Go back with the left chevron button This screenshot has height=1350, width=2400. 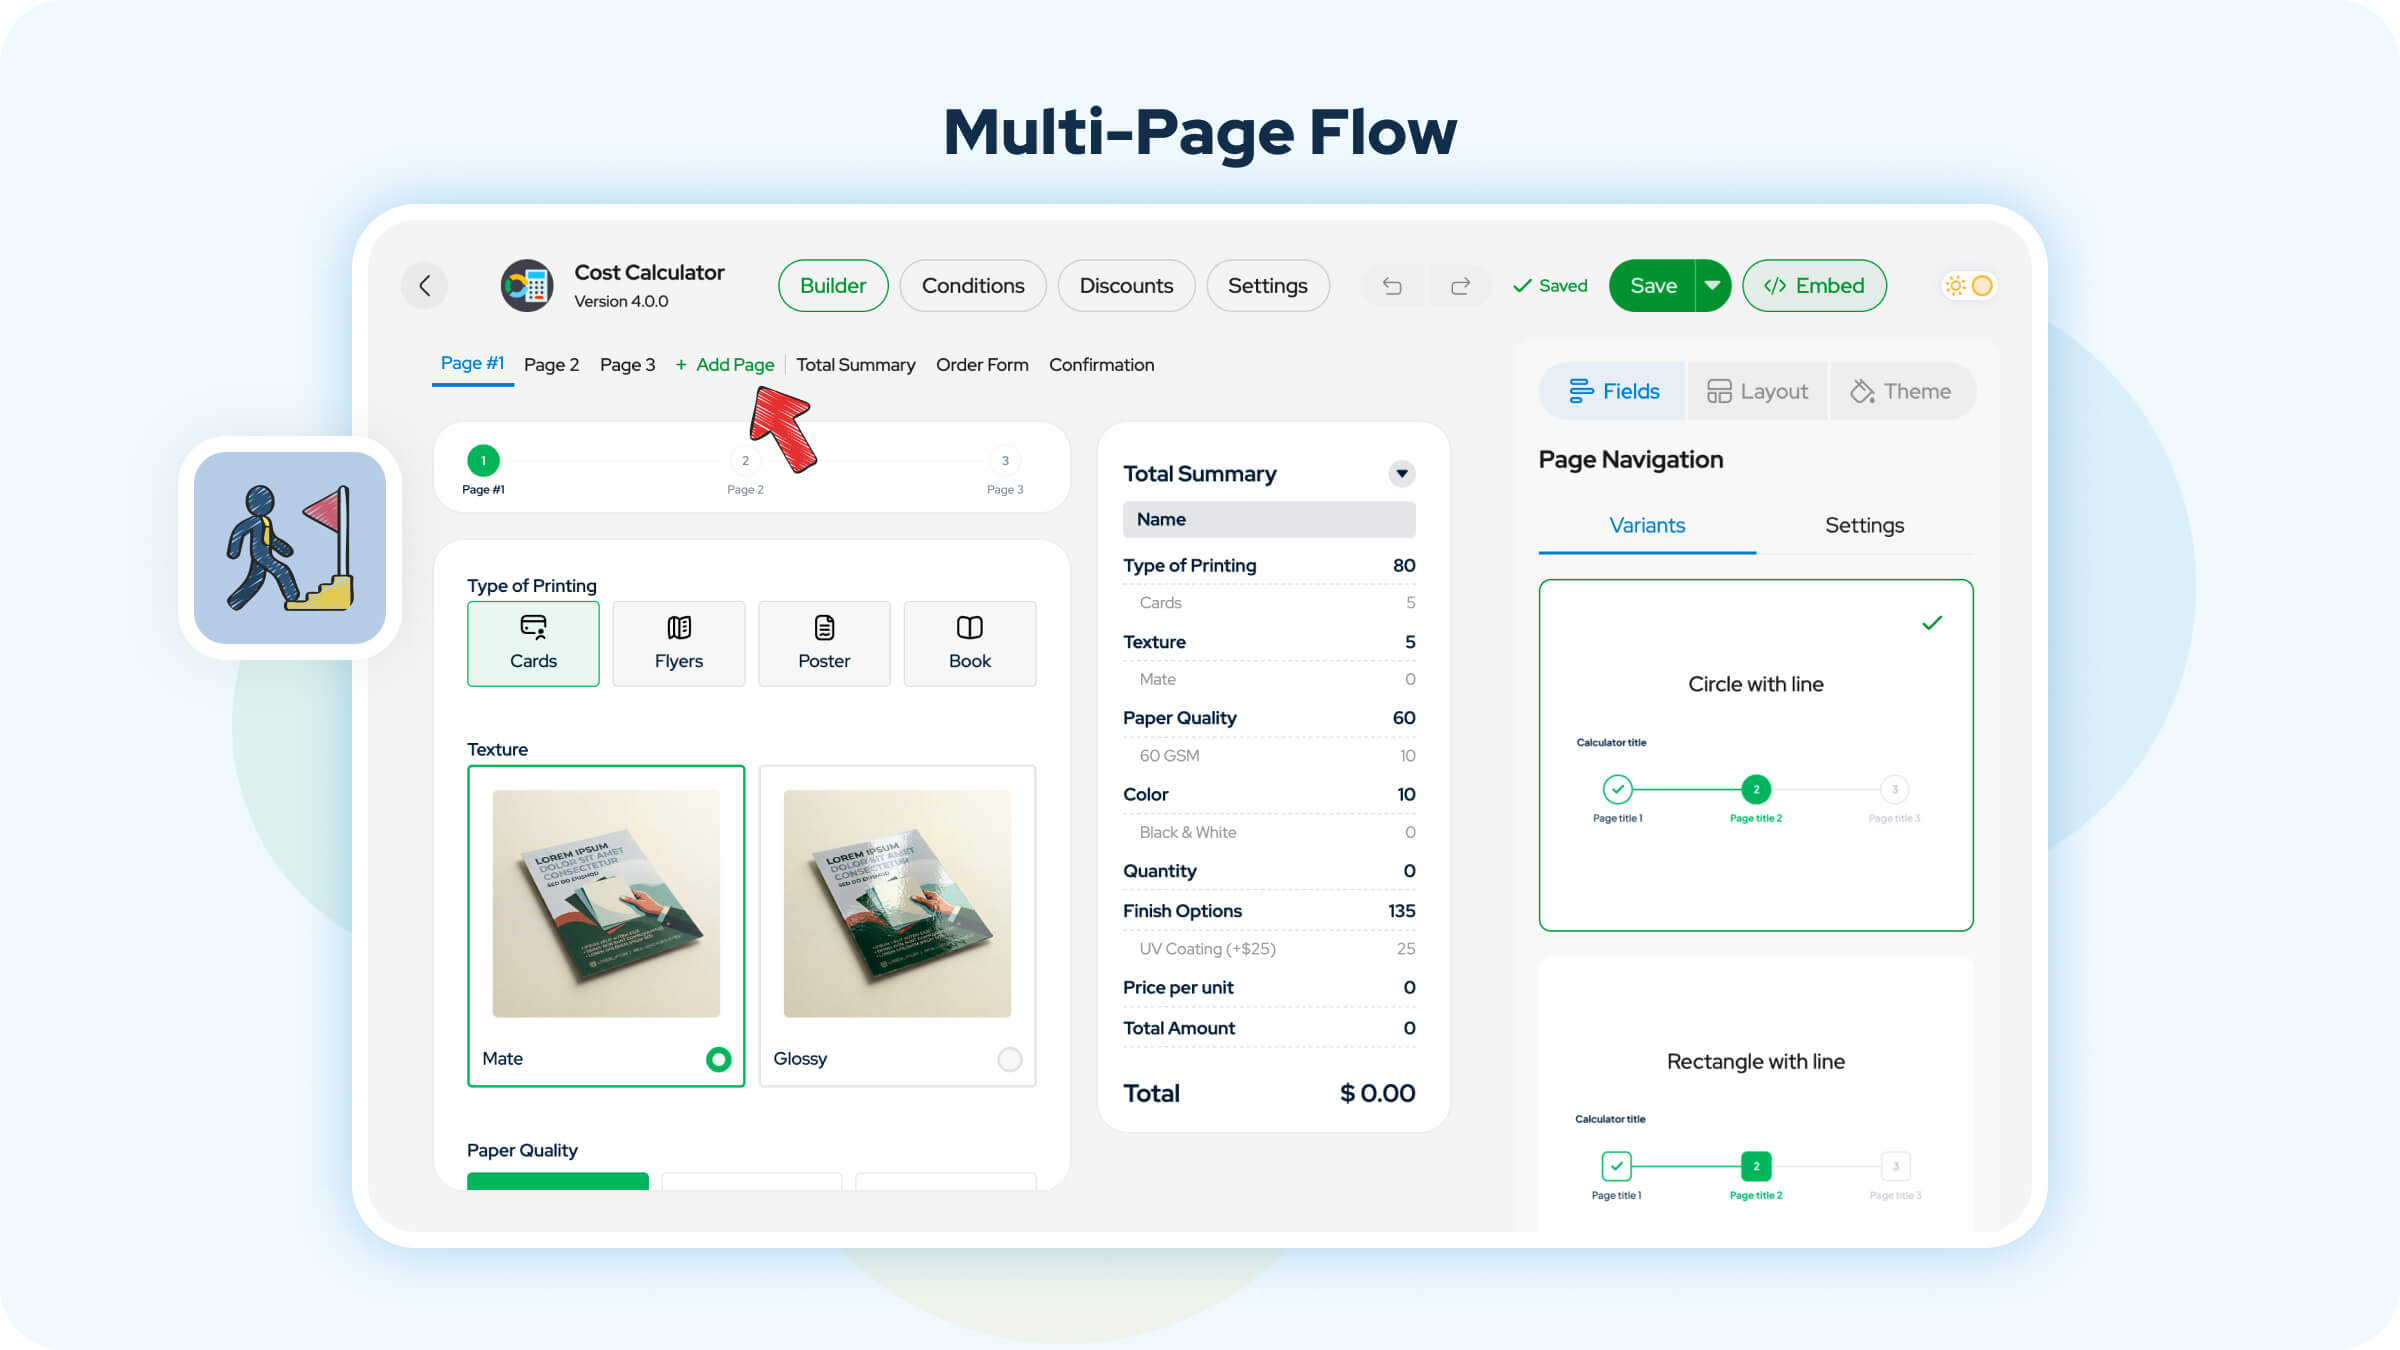pos(425,286)
